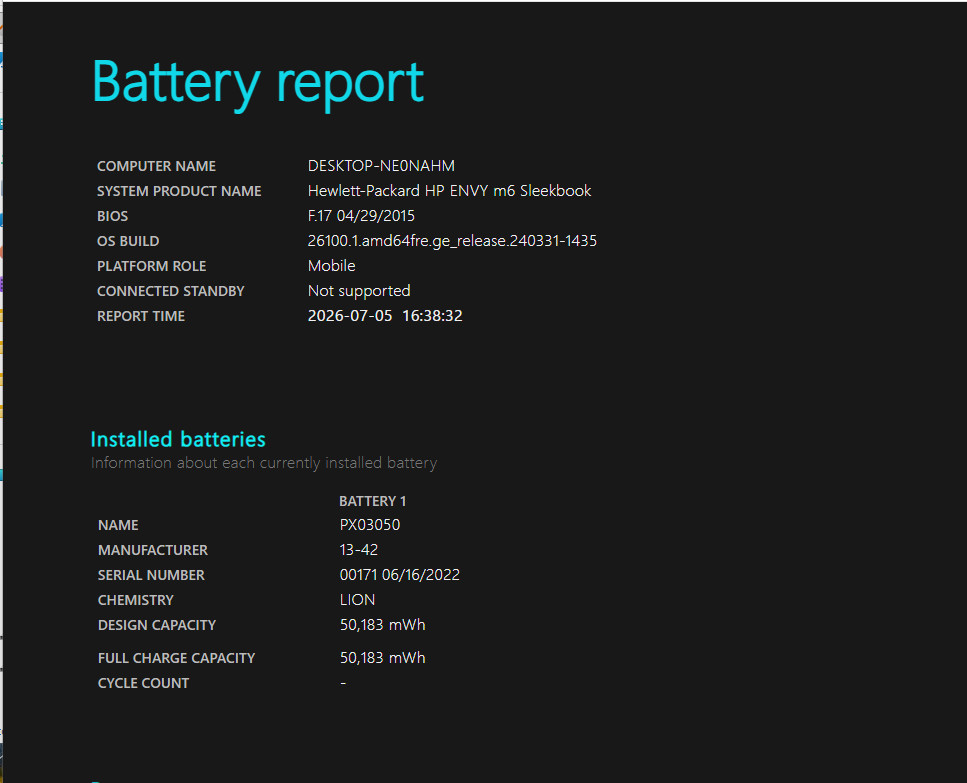Select BIOS value F.17 04/29/2015
The width and height of the screenshot is (967, 783).
361,216
